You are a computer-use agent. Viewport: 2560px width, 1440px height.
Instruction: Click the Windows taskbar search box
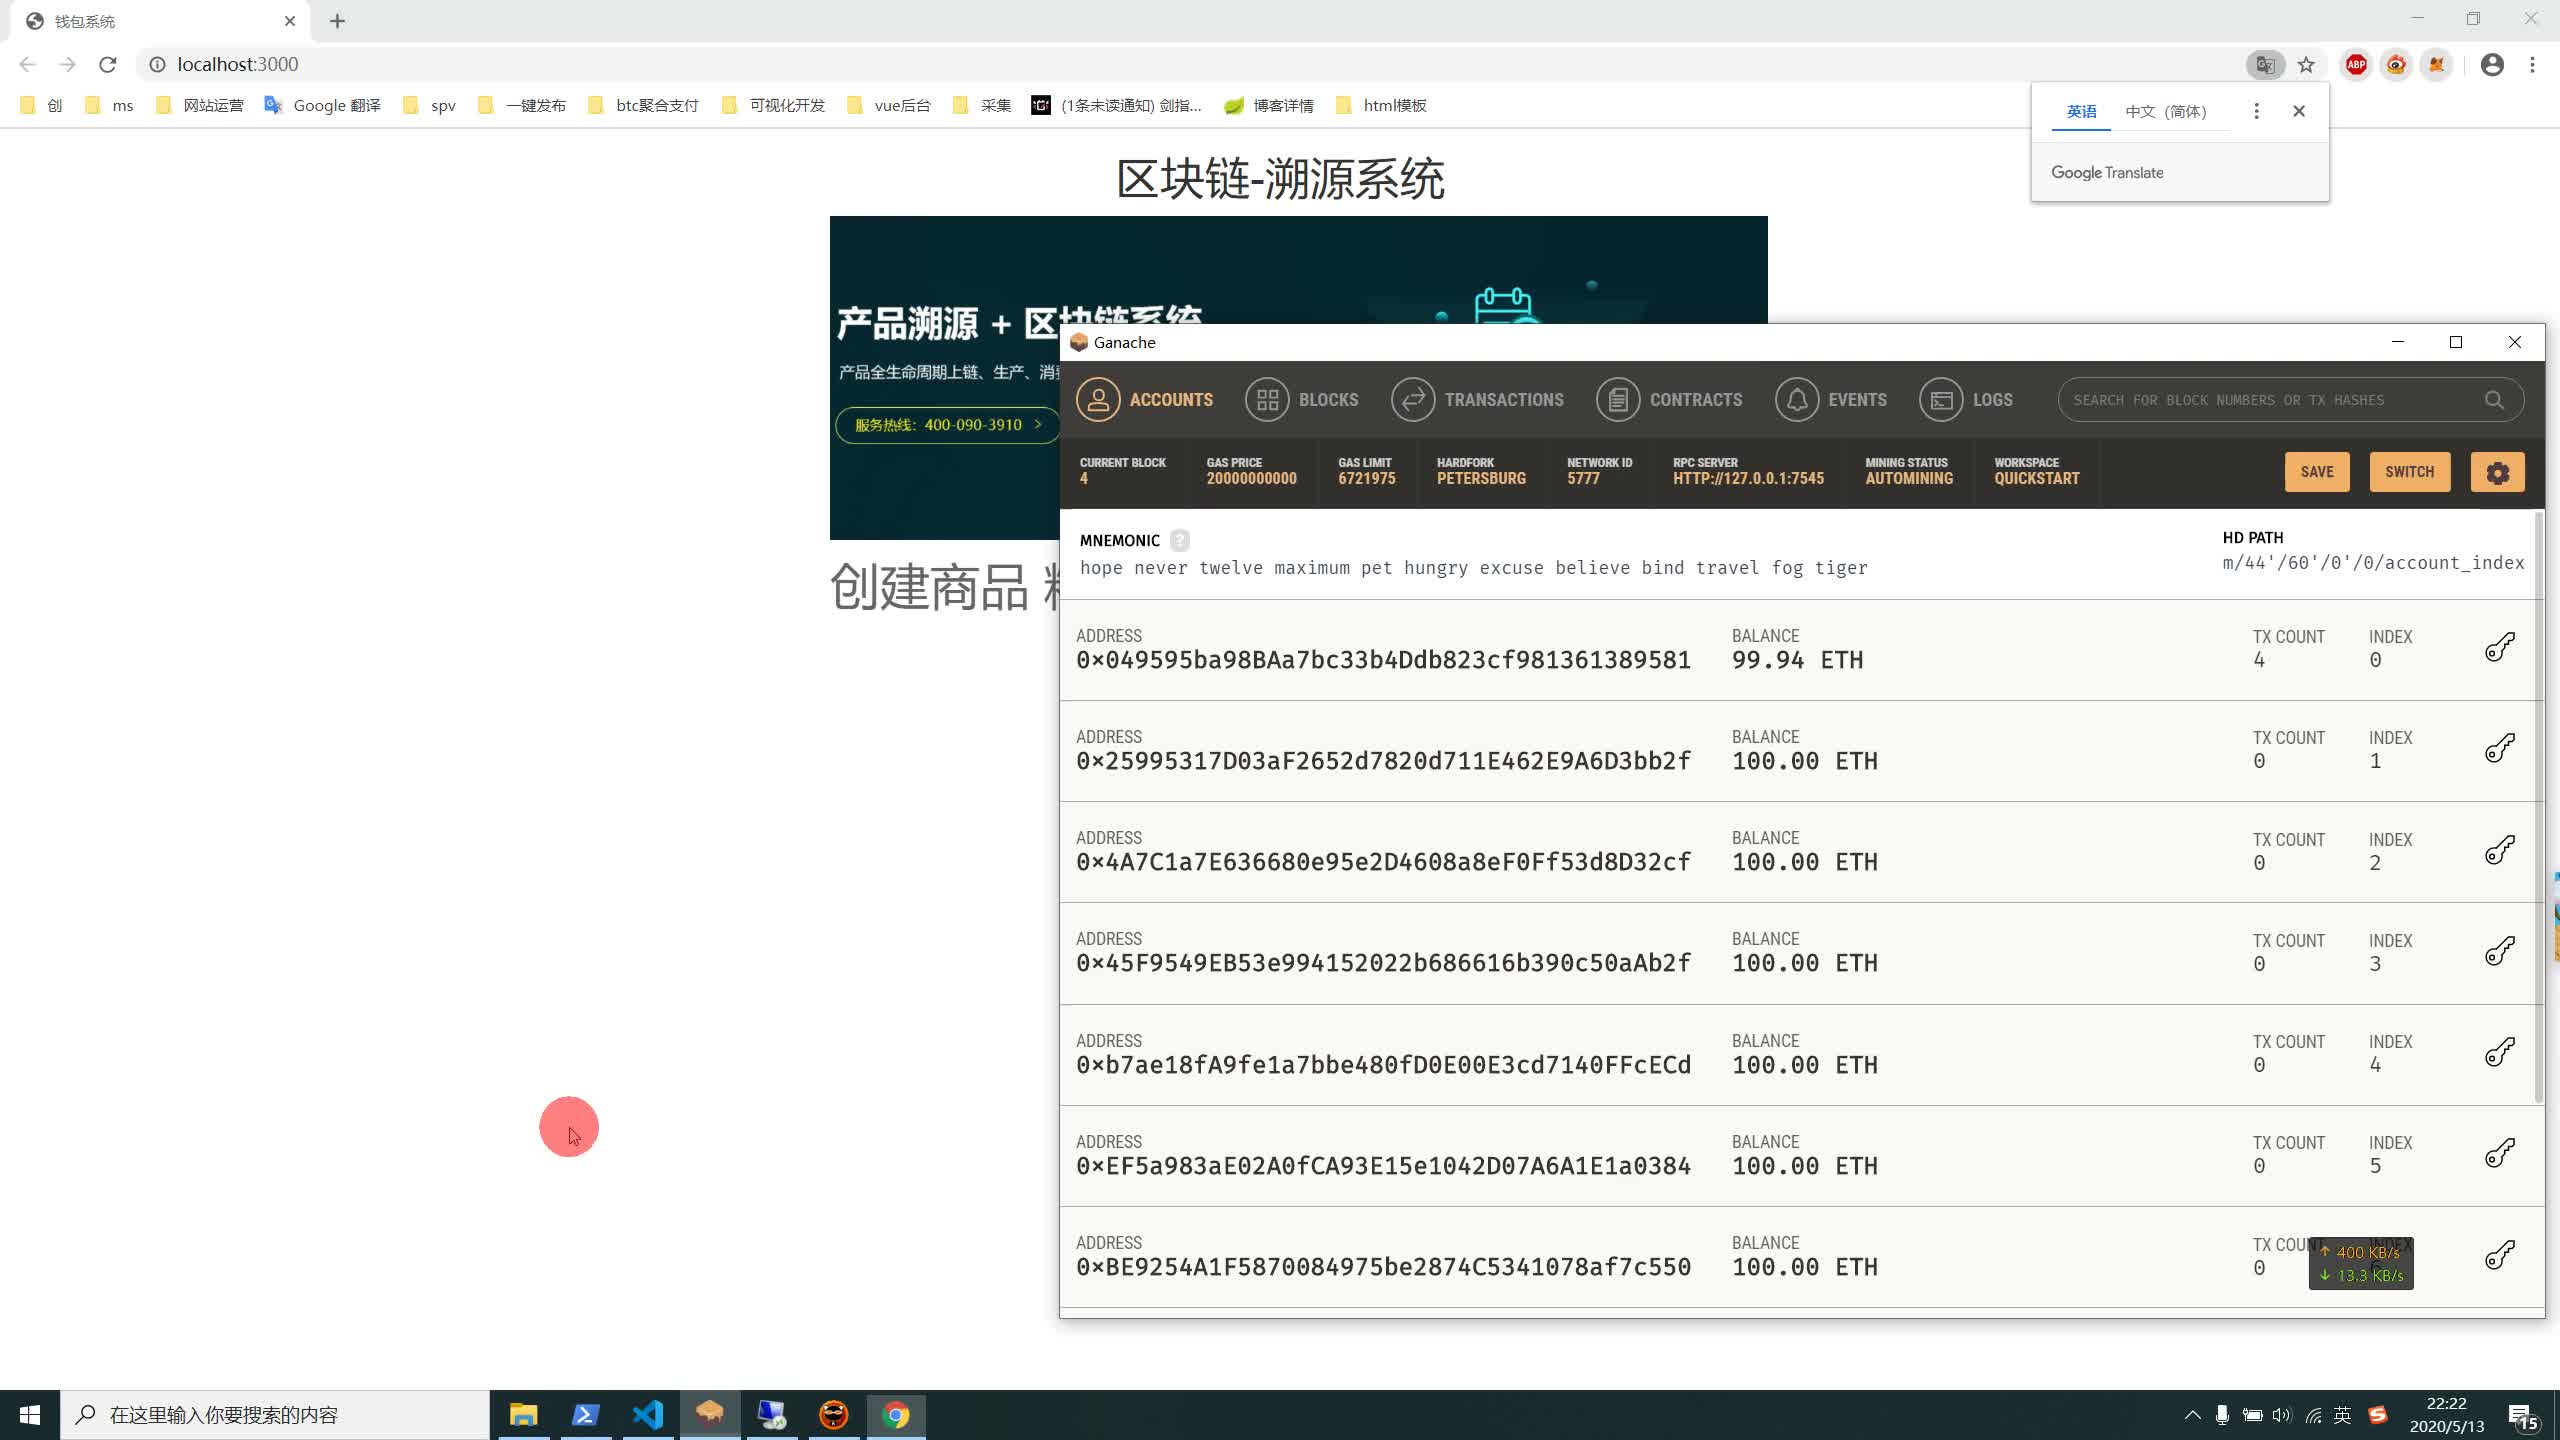pos(275,1415)
